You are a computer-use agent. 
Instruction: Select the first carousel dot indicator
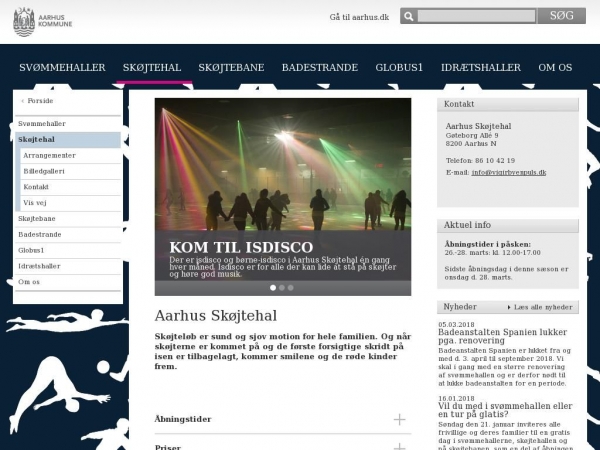[x=273, y=287]
